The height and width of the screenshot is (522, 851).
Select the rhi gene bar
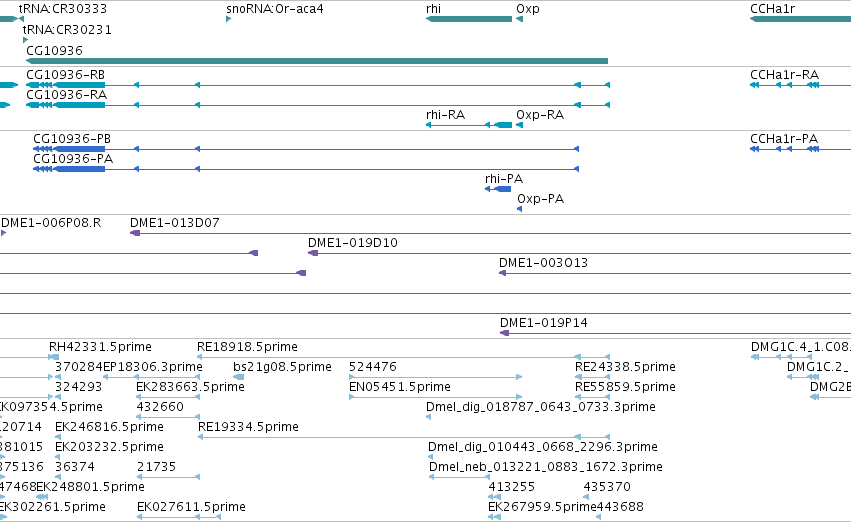point(469,19)
